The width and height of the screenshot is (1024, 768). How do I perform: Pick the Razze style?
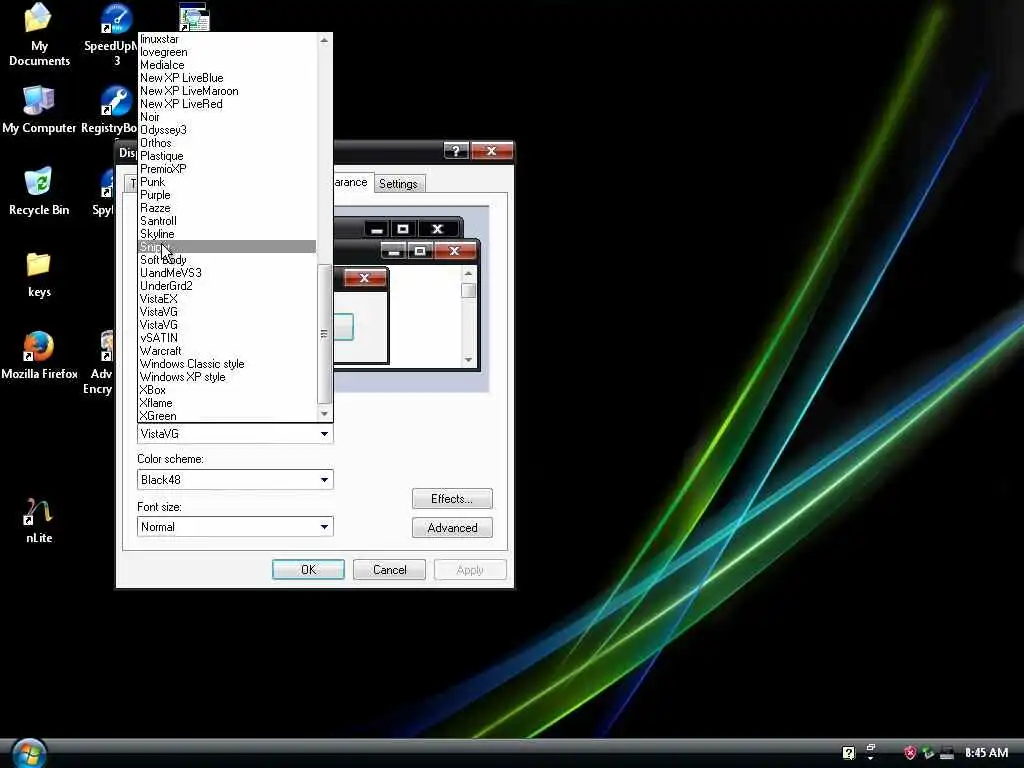point(227,208)
